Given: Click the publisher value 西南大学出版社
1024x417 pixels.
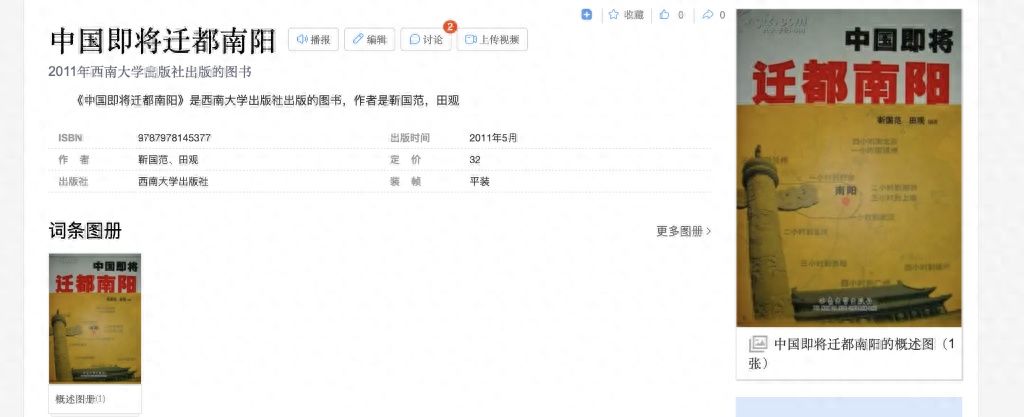Looking at the screenshot, I should 173,182.
